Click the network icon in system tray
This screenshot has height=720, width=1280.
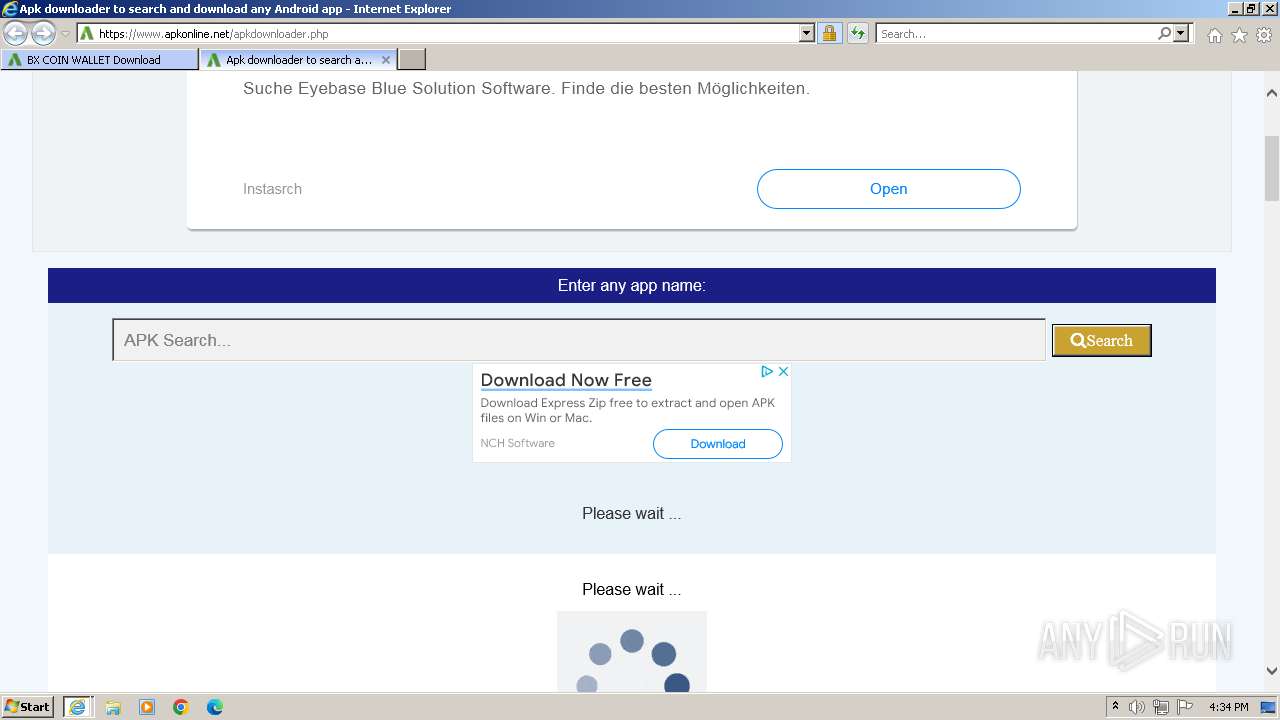1161,707
